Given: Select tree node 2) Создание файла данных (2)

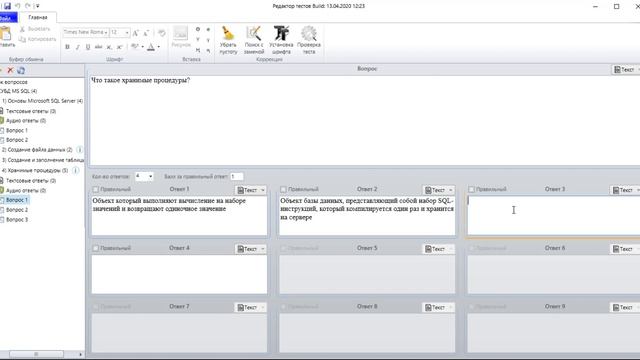Looking at the screenshot, I should point(37,150).
